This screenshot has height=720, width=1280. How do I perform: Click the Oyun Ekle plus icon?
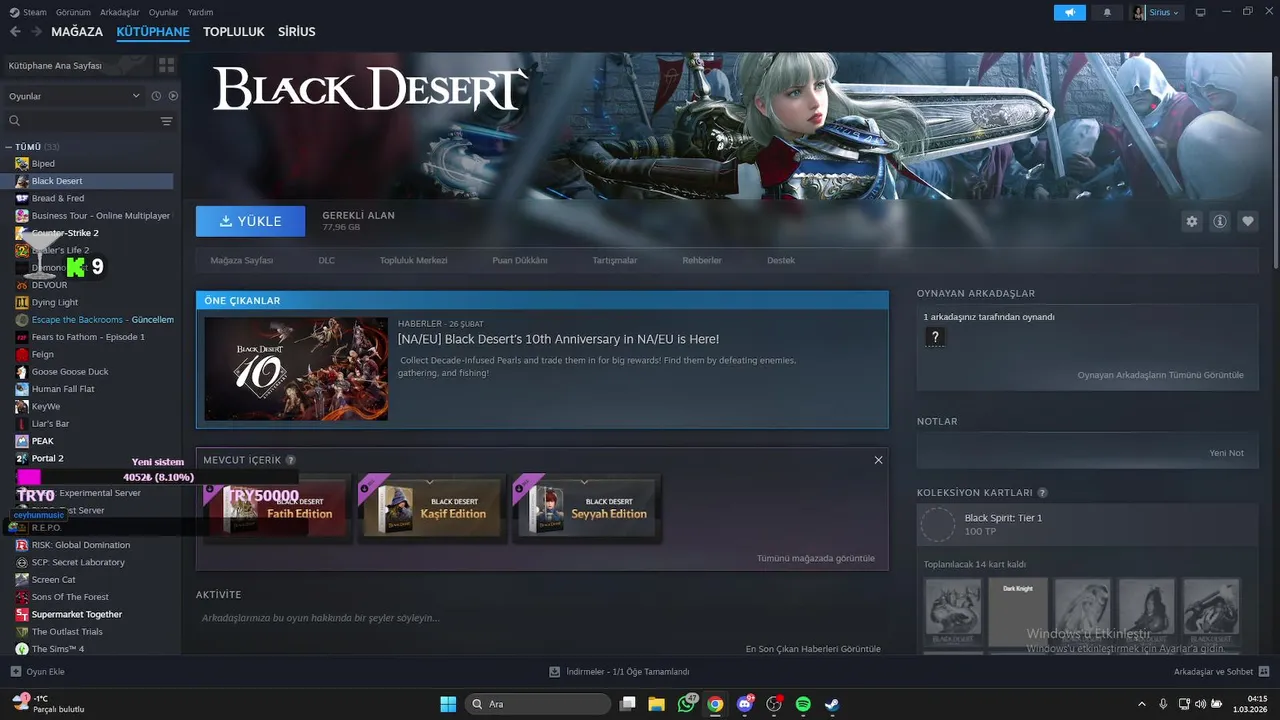(x=15, y=672)
